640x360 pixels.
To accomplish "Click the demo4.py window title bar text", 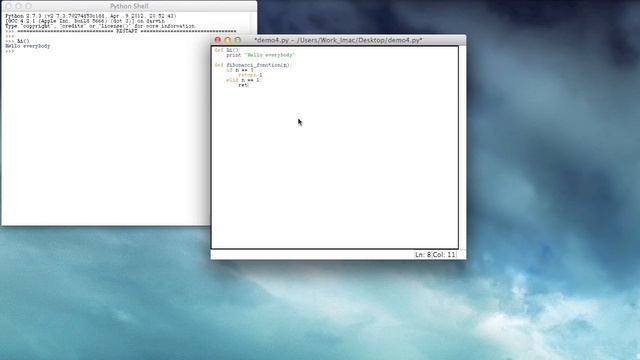I will pos(338,40).
